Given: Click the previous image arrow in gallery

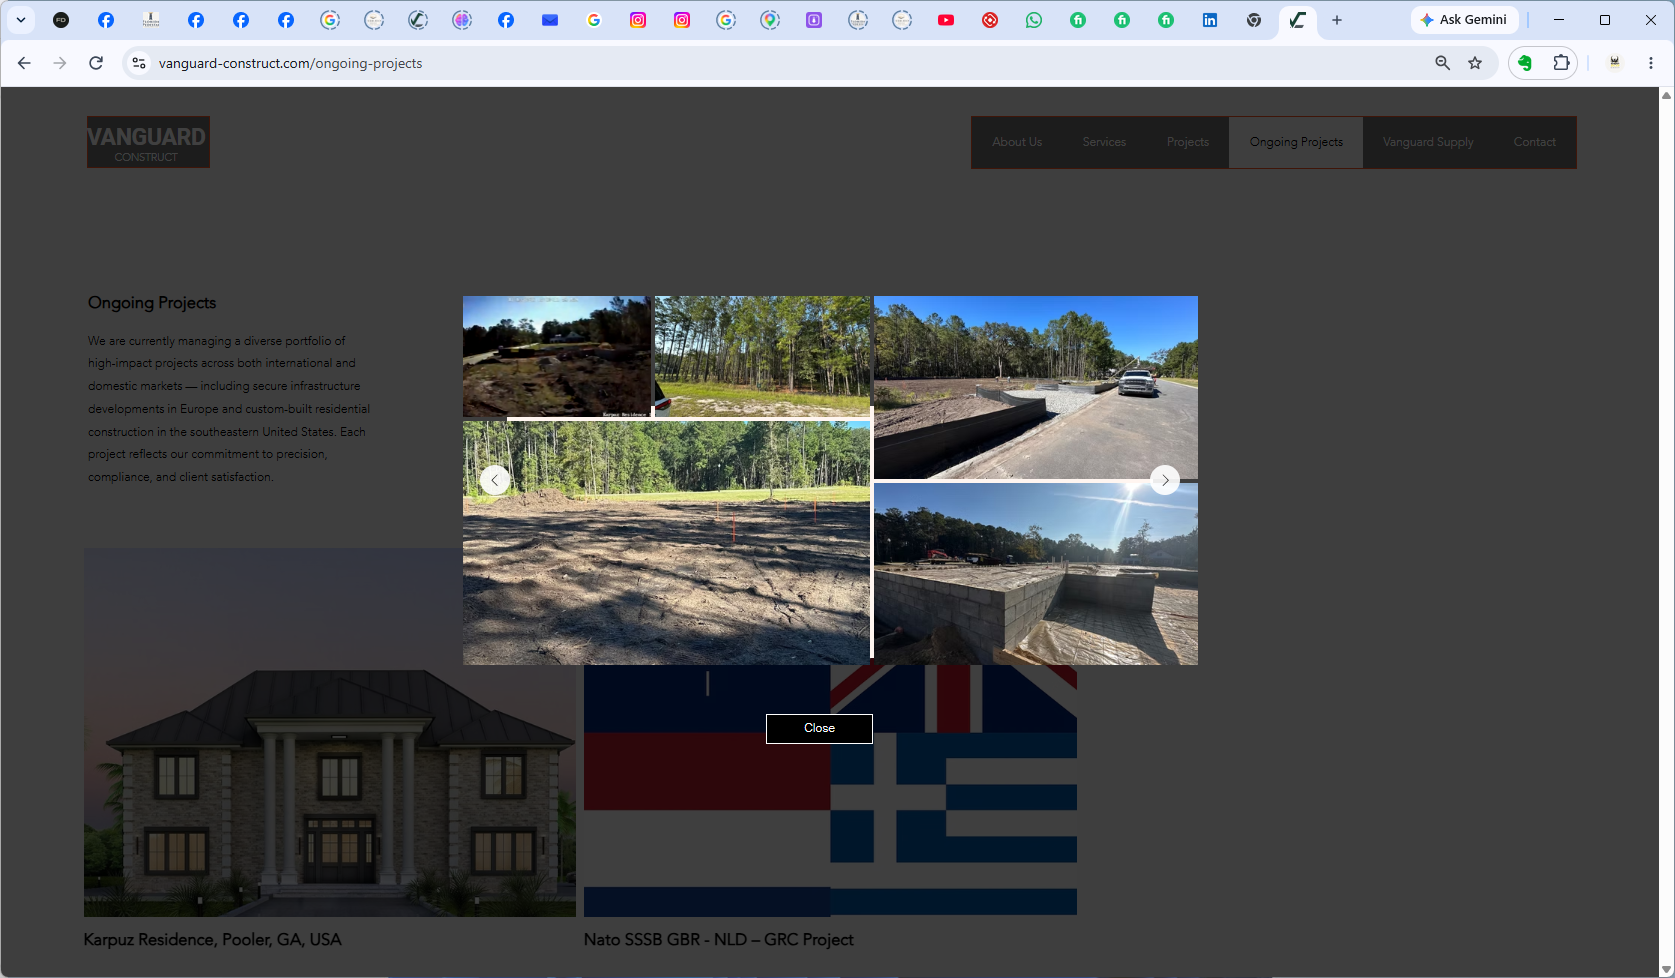Looking at the screenshot, I should tap(495, 480).
